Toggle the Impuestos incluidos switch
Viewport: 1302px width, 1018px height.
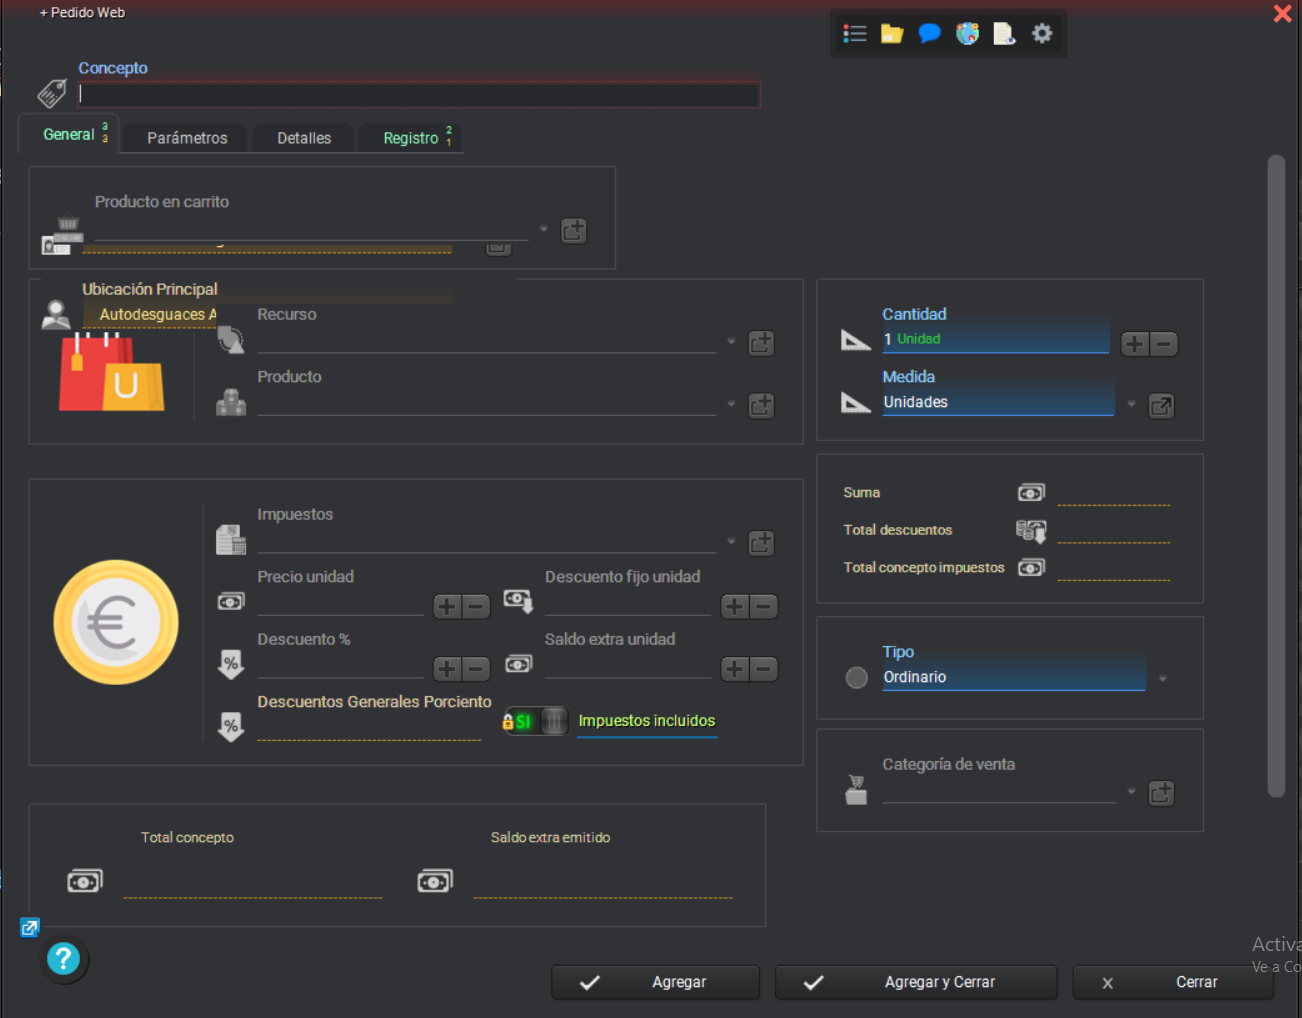tap(537, 721)
